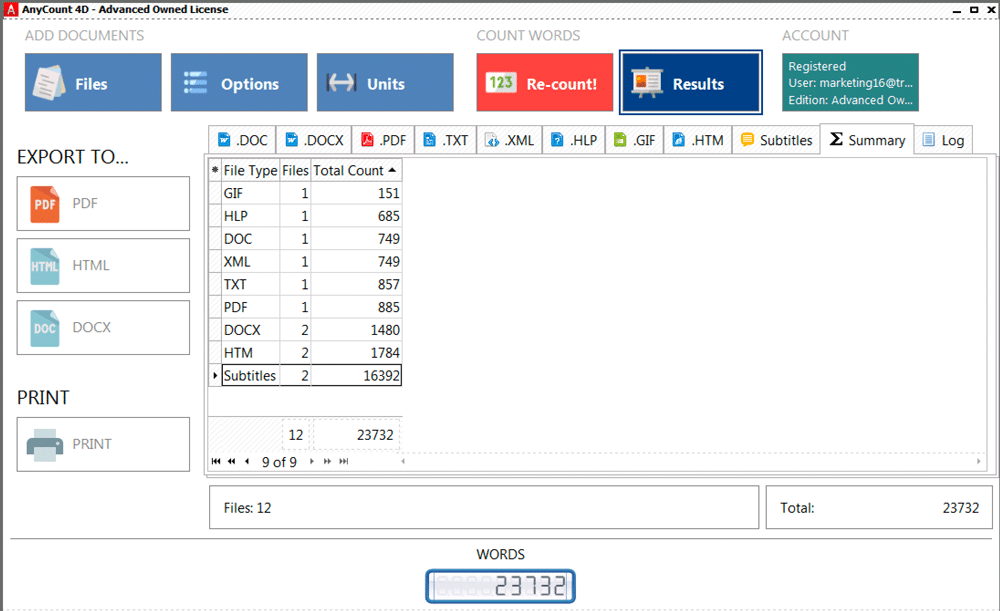Switch to the Subtitles tab

[x=776, y=140]
